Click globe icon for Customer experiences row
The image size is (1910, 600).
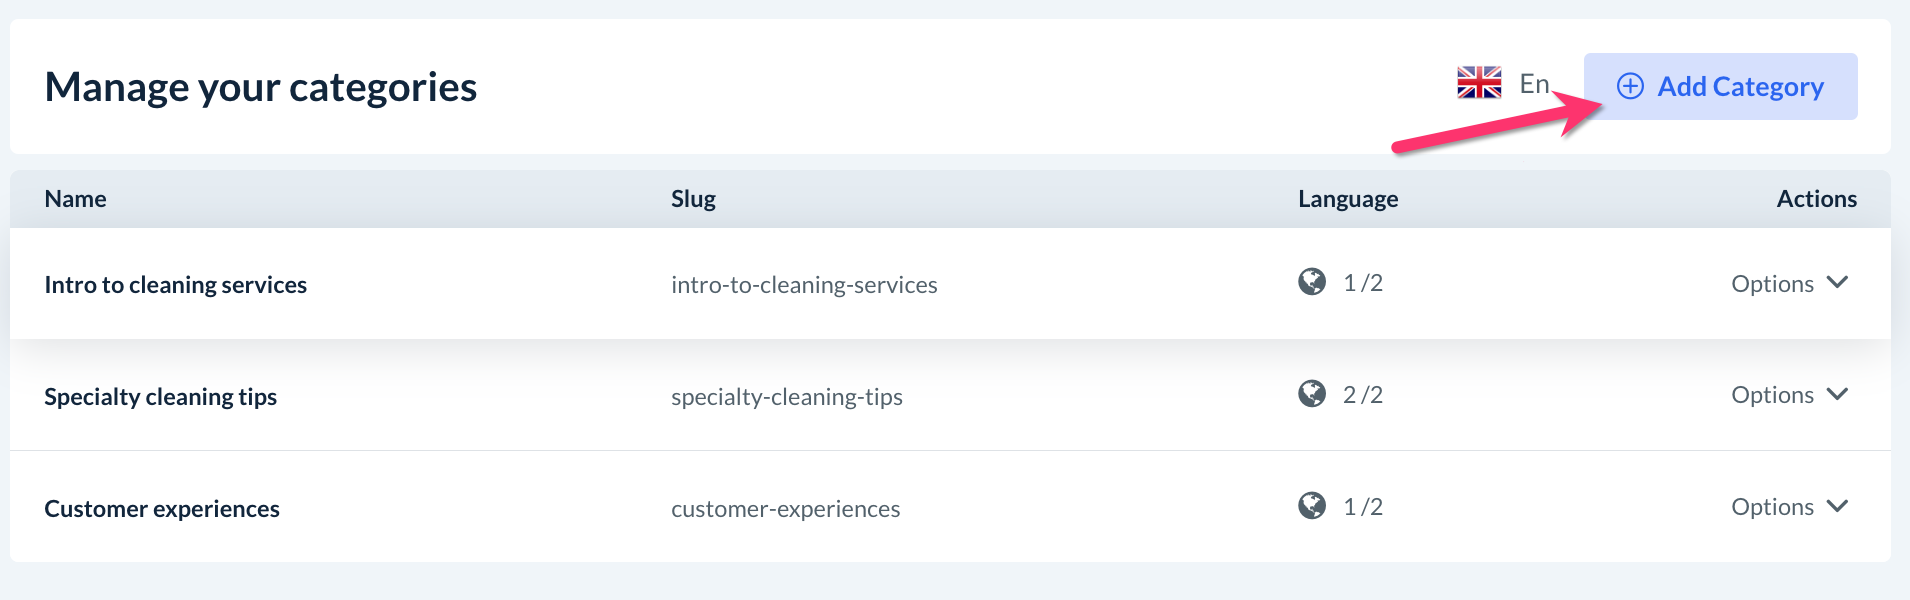point(1312,507)
